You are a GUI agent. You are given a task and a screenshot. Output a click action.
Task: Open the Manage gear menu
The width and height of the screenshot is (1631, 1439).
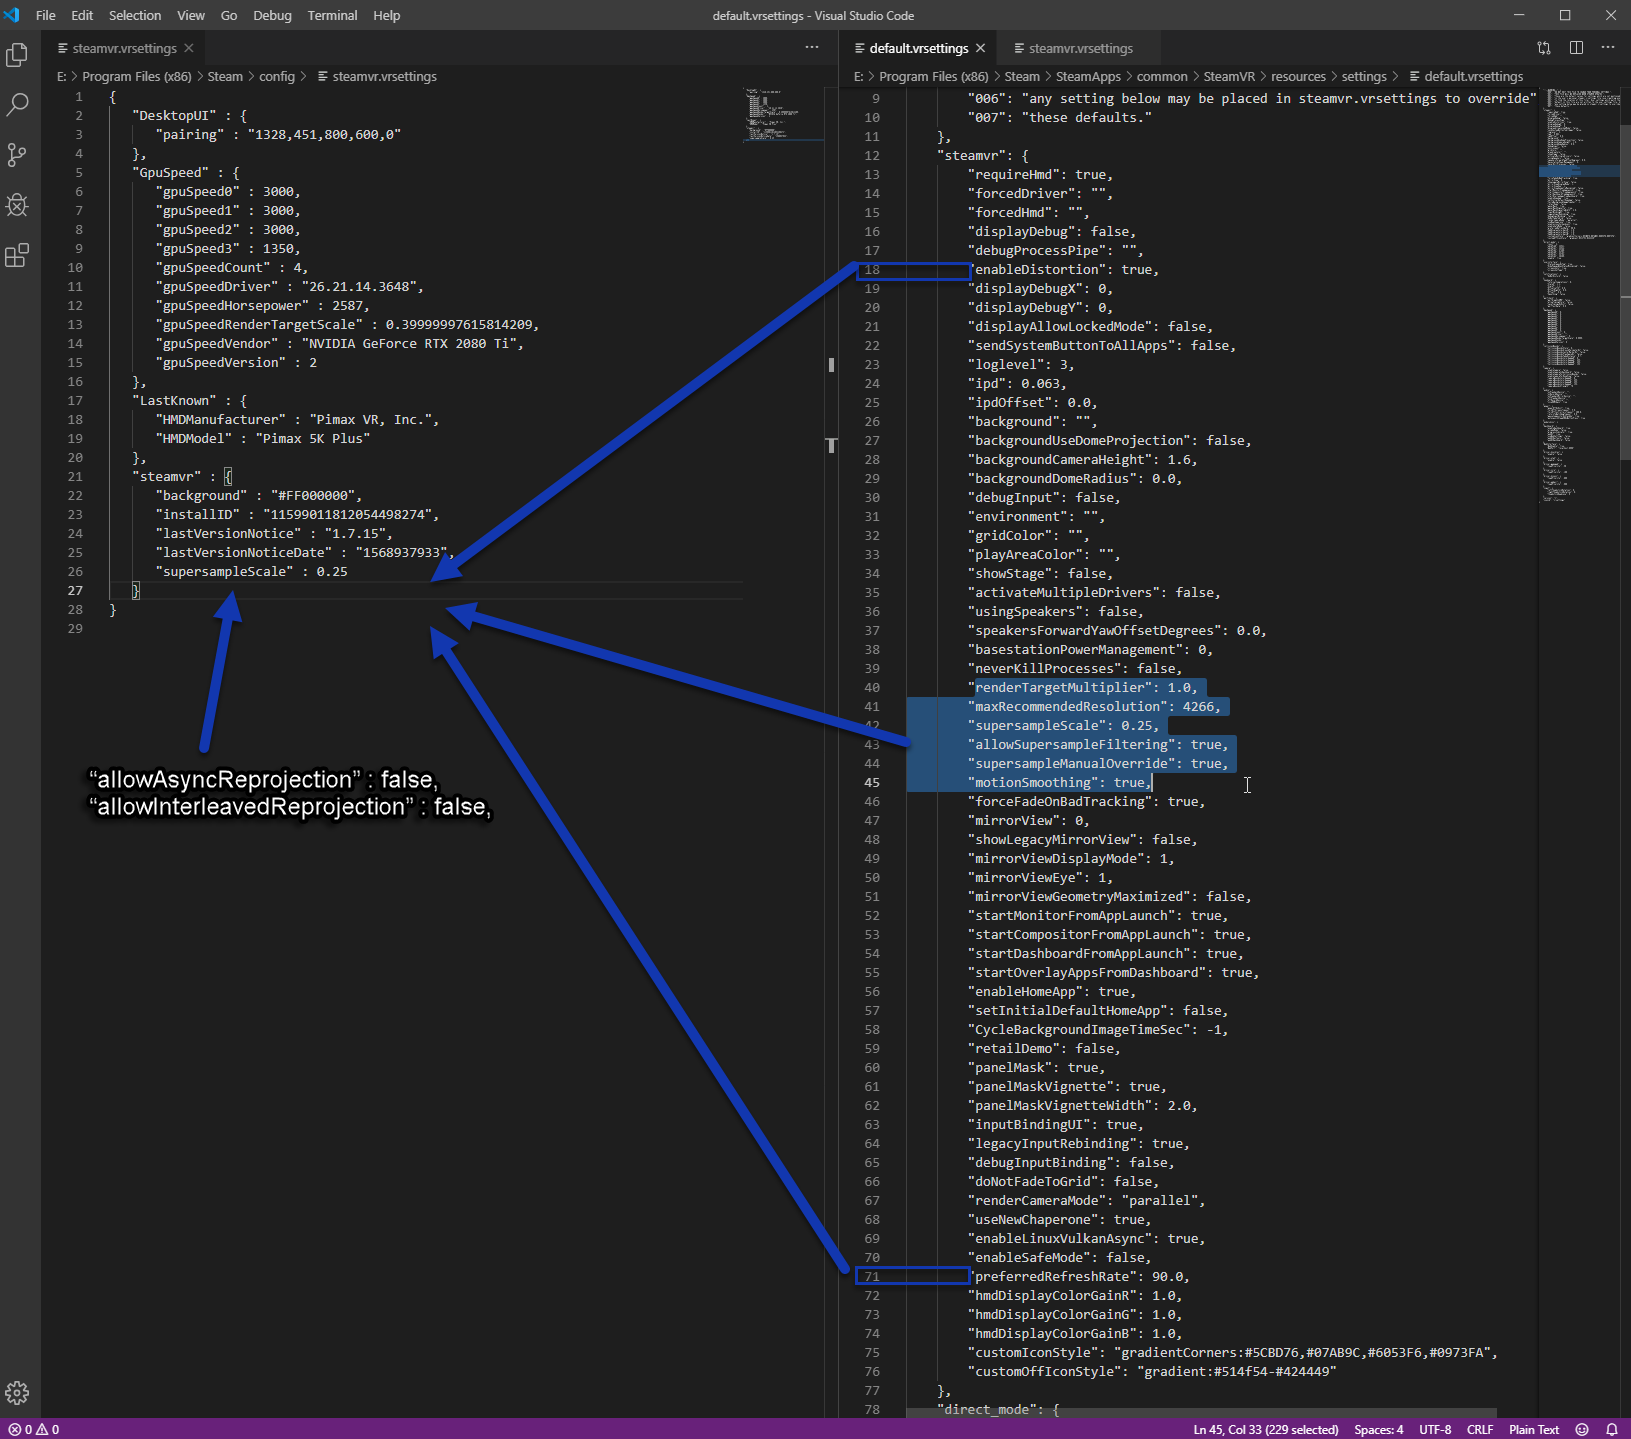pos(17,1393)
